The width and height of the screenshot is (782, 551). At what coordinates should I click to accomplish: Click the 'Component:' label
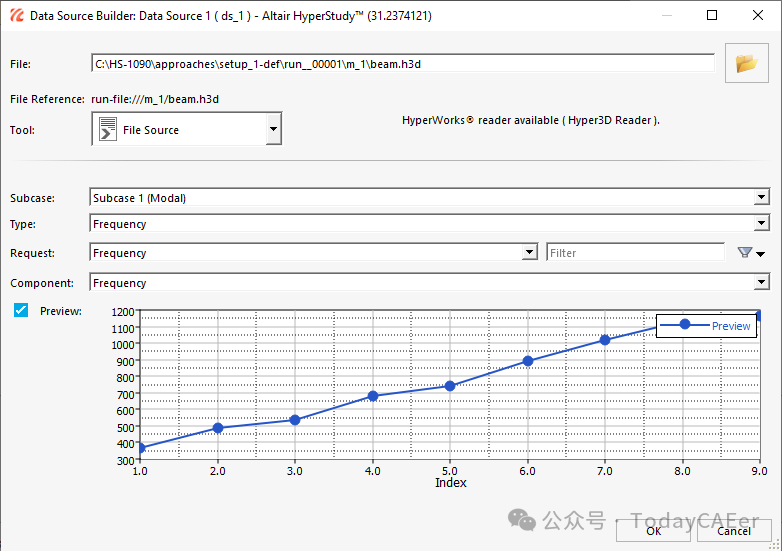pyautogui.click(x=42, y=283)
